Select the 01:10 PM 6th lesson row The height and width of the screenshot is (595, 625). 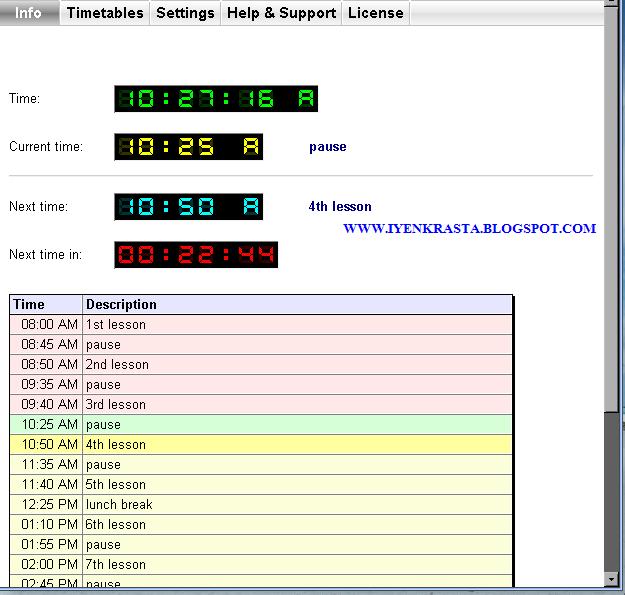261,524
